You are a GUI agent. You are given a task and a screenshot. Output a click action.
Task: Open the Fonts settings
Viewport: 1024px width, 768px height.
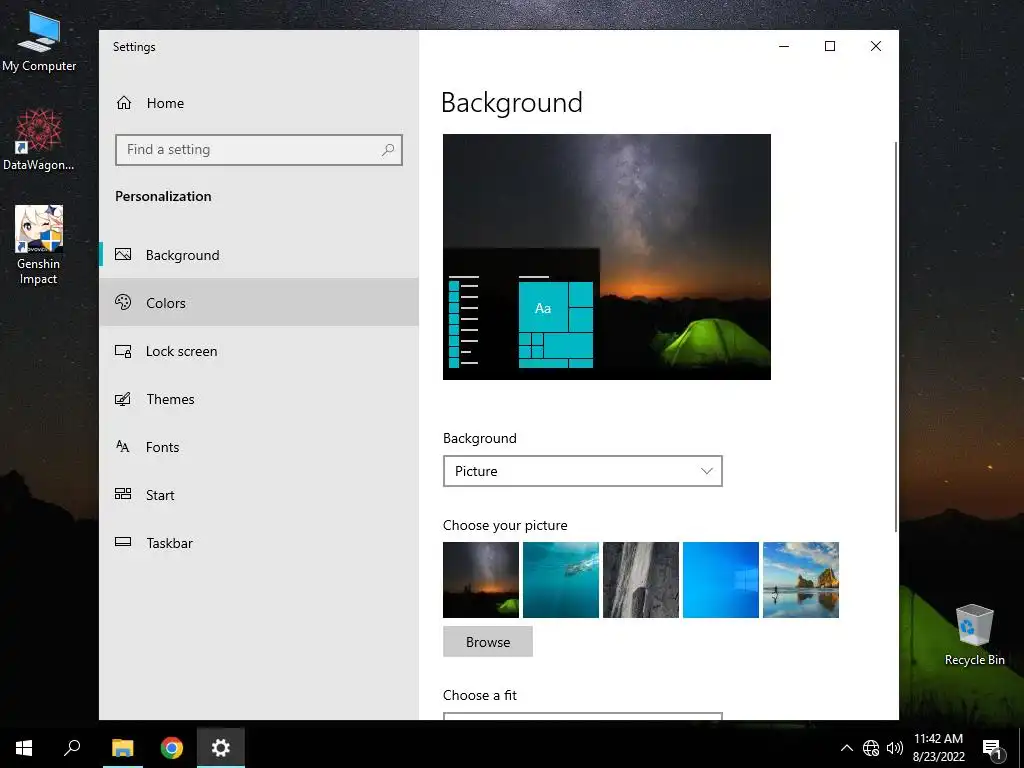tap(259, 447)
